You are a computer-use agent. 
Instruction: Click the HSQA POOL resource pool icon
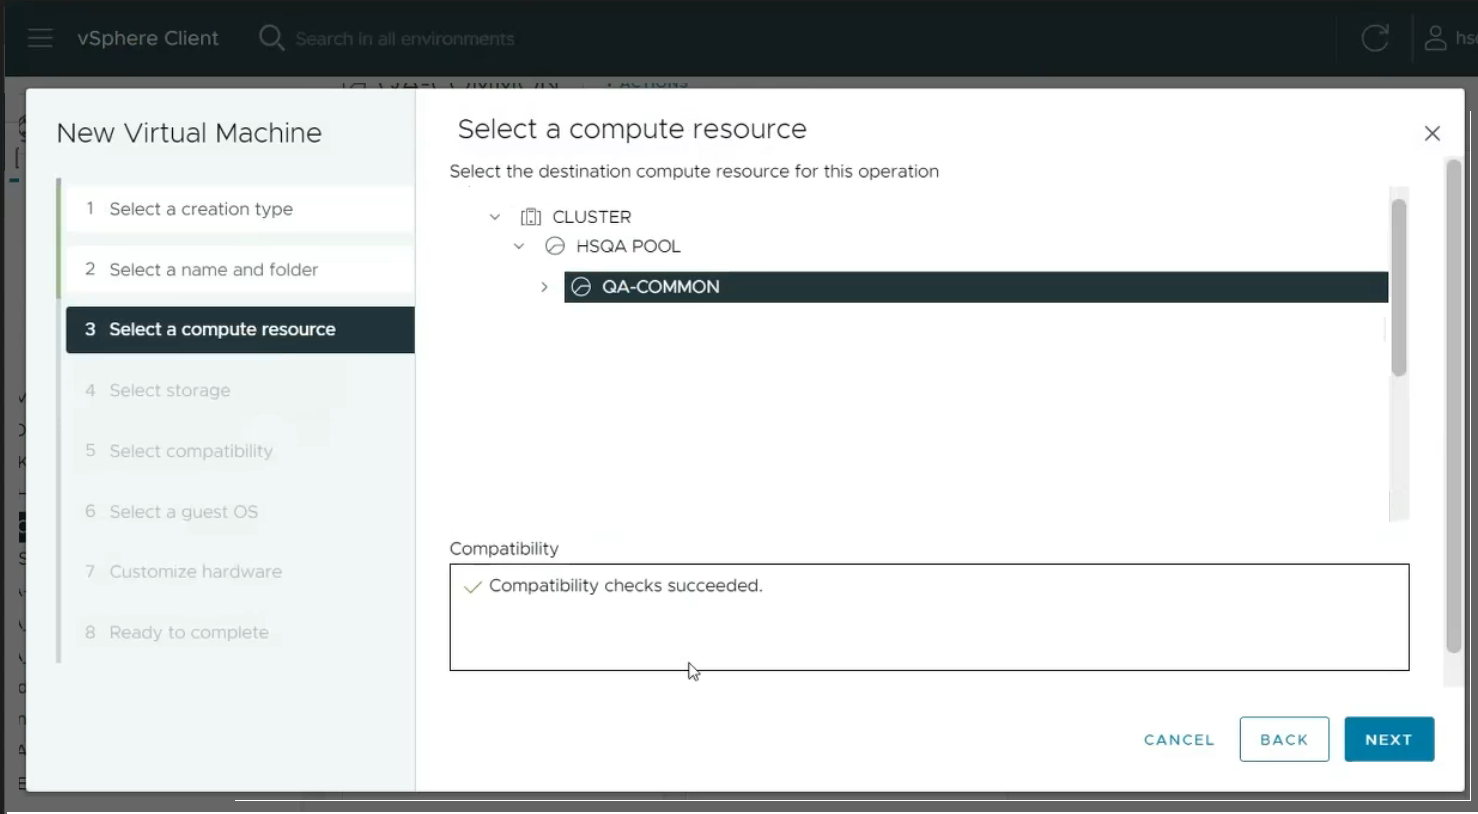[x=555, y=246]
